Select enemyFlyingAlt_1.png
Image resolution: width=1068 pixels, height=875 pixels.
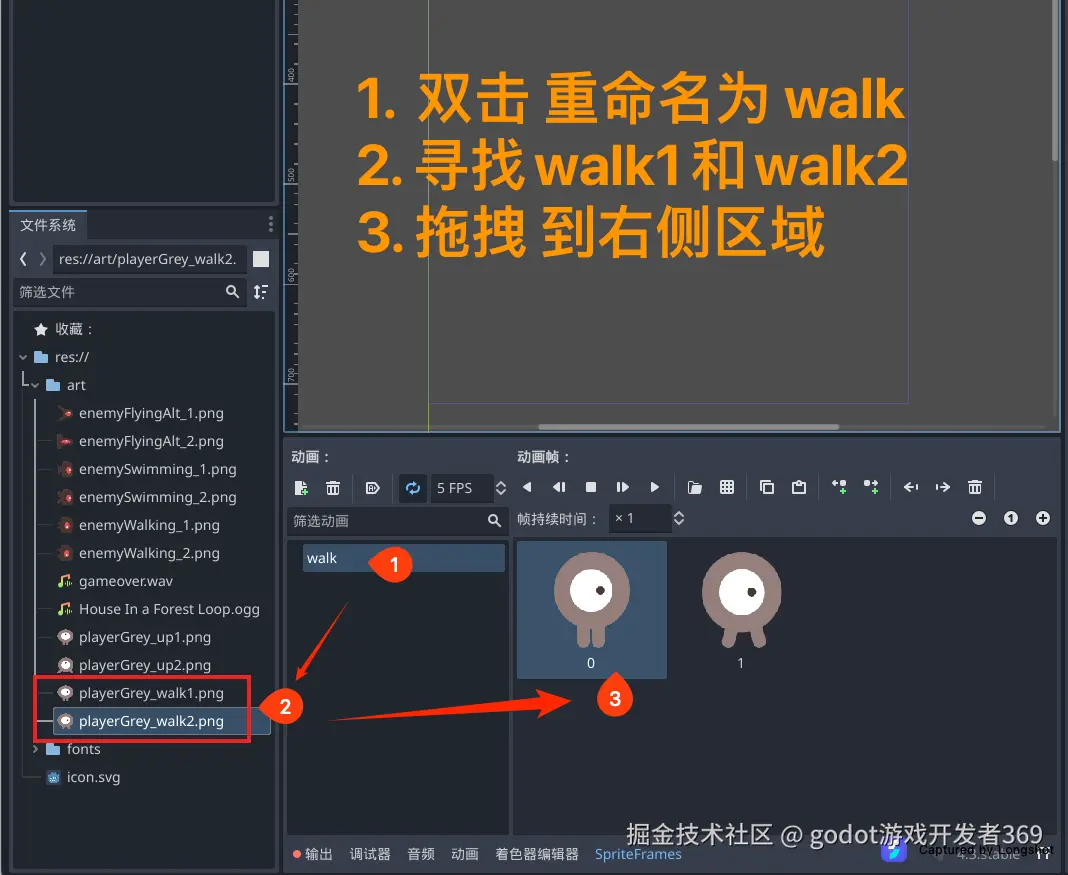(151, 413)
